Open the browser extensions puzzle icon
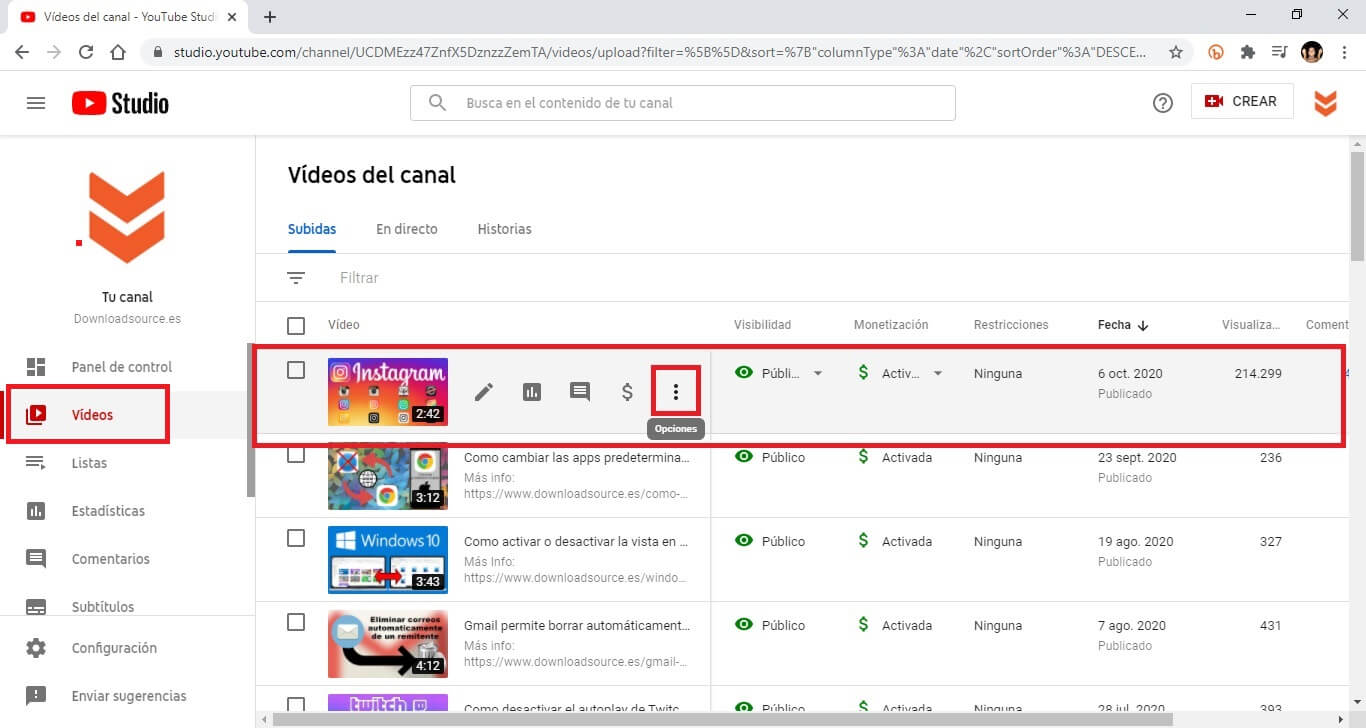 pos(1248,52)
